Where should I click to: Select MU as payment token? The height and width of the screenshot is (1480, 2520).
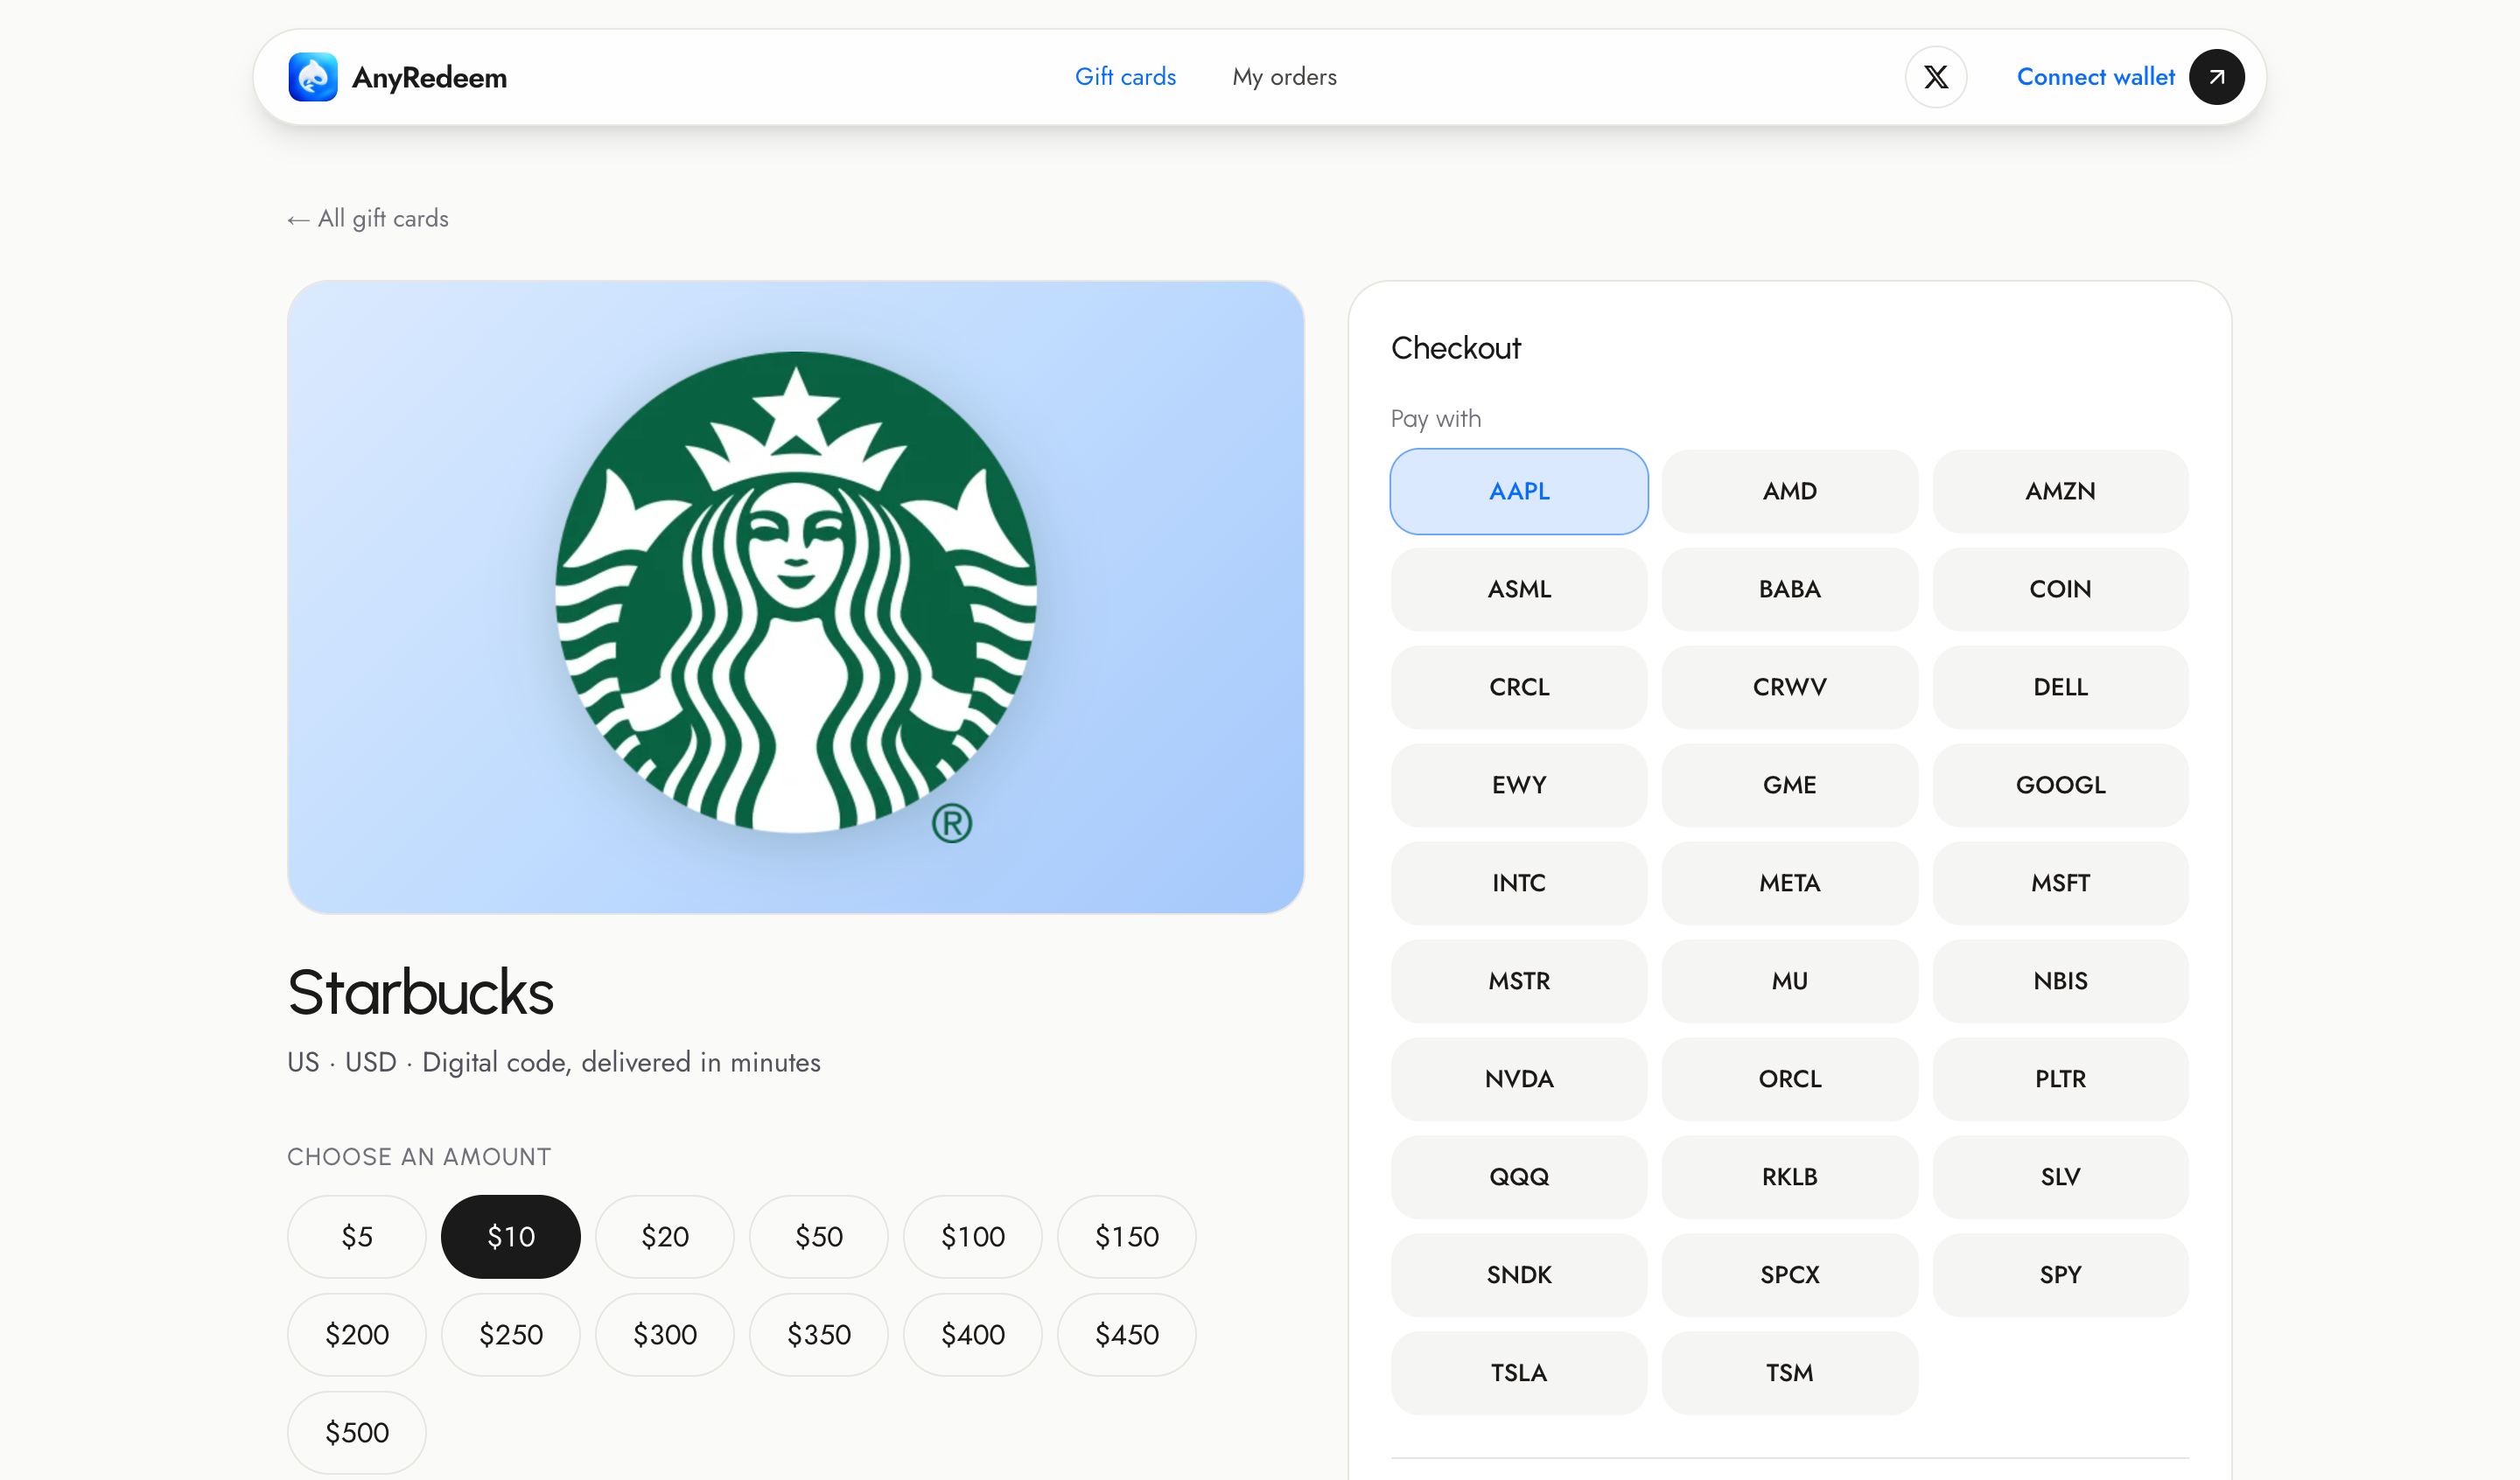tap(1790, 981)
